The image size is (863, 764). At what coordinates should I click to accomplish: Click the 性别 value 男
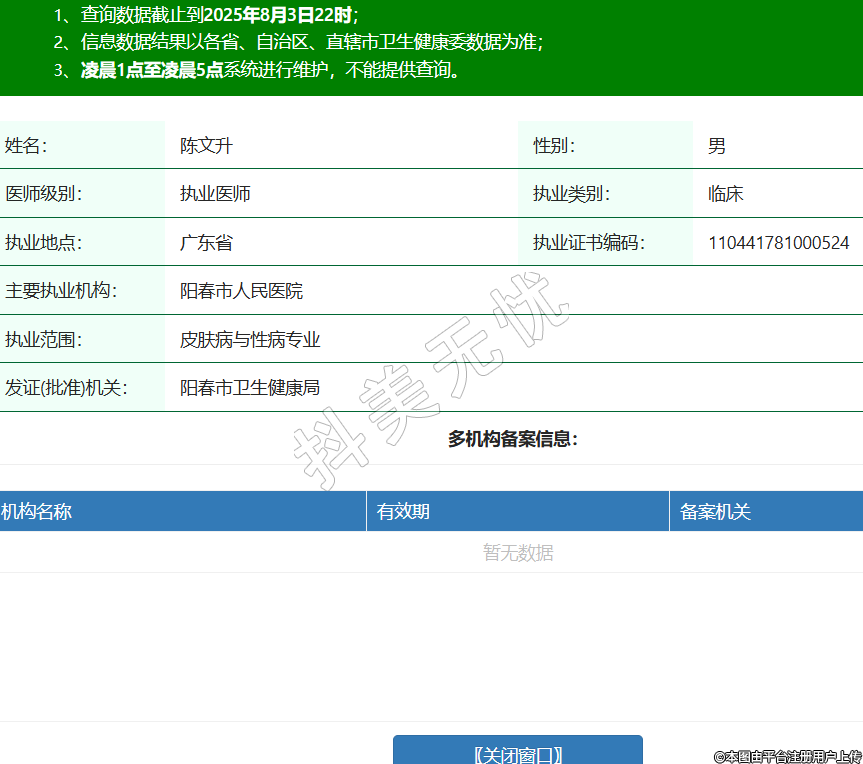pos(716,146)
